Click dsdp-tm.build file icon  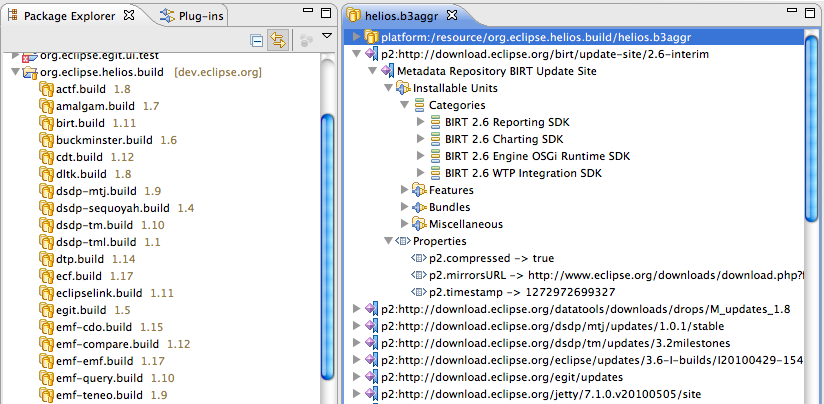(x=47, y=225)
